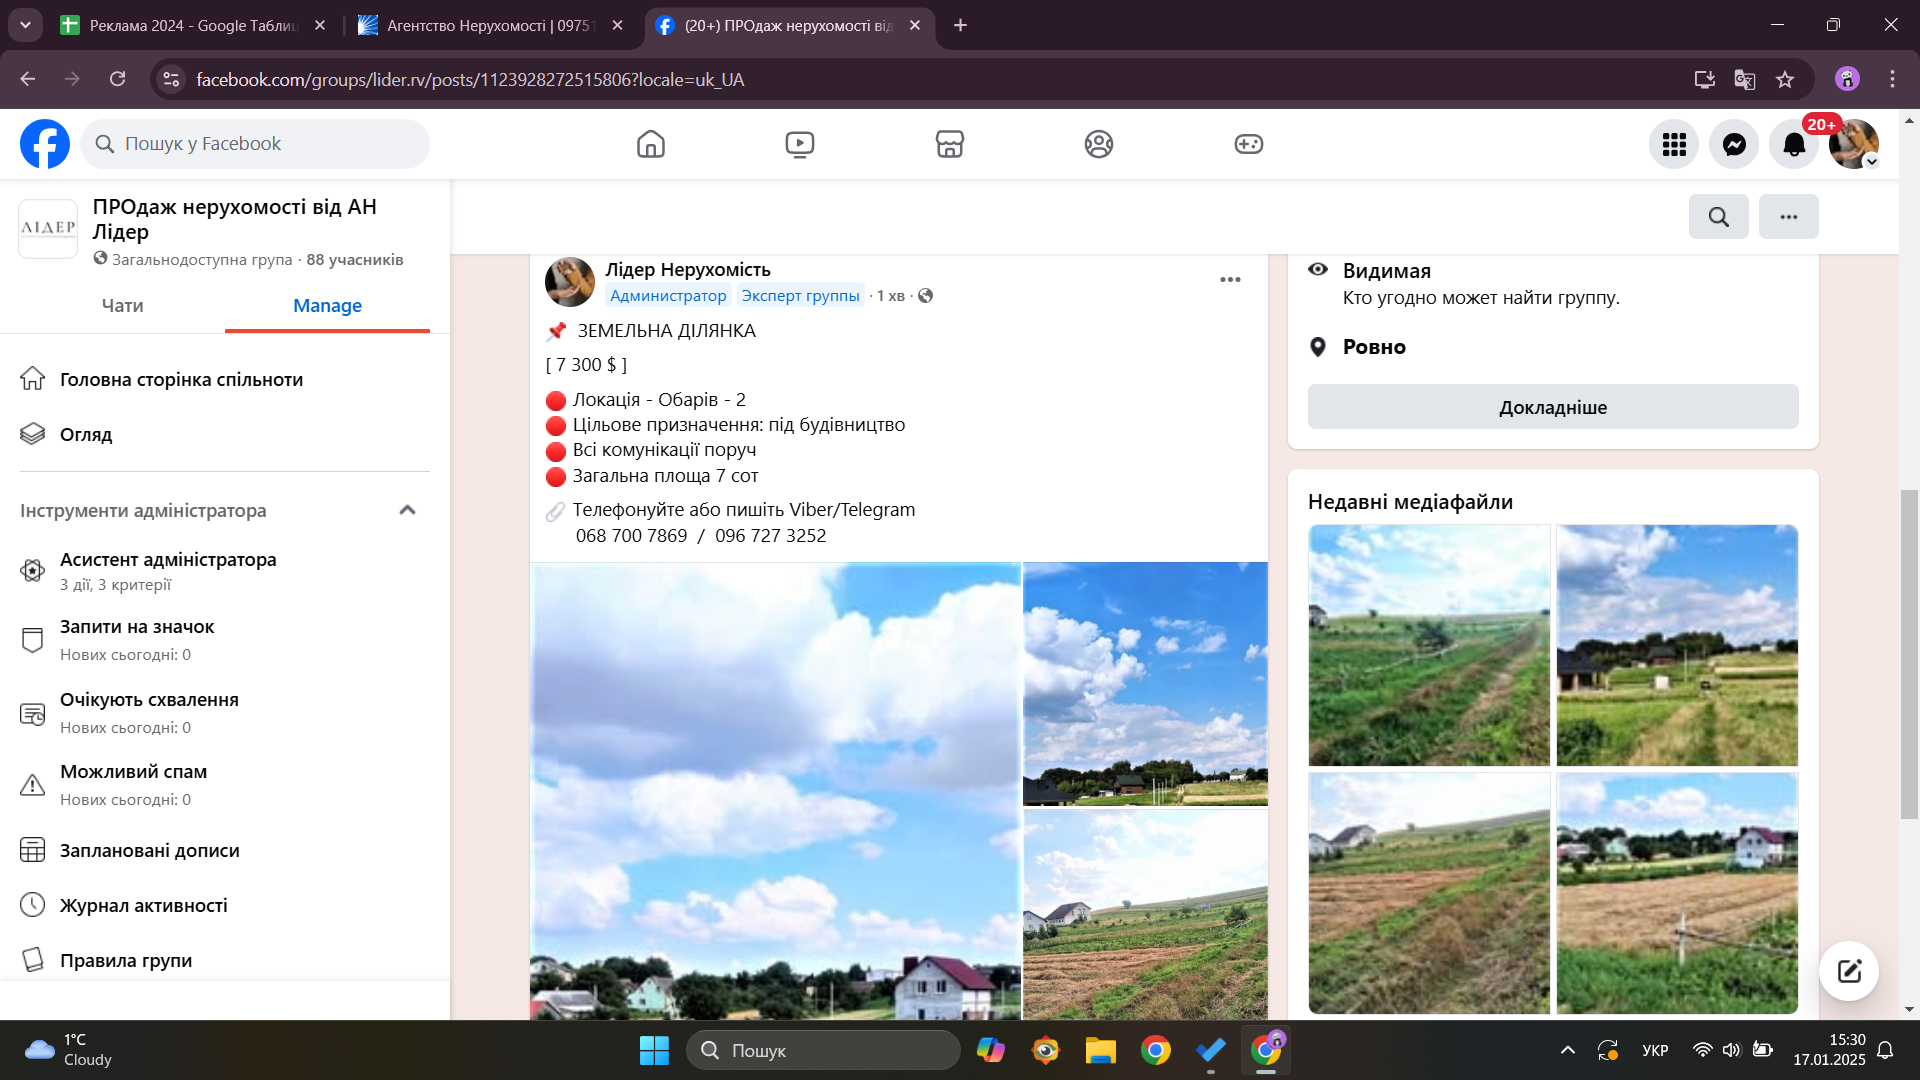Open the notifications bell icon

tap(1794, 144)
